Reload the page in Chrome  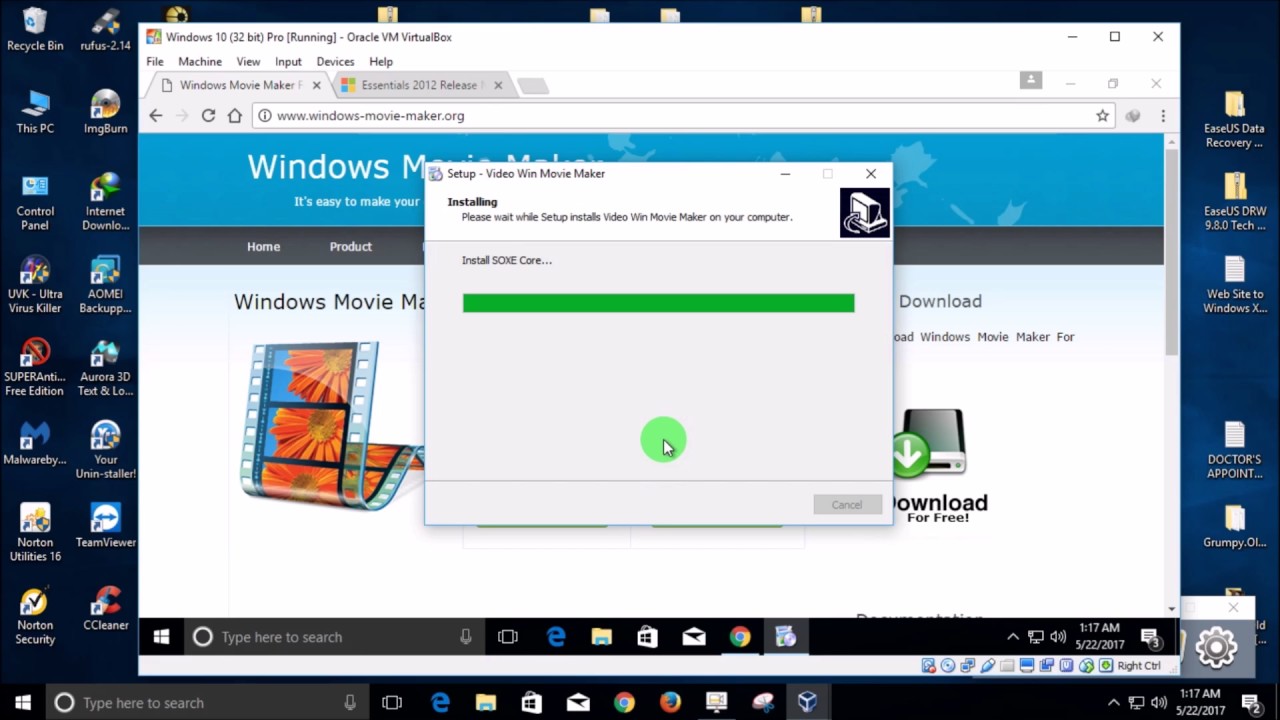(208, 116)
